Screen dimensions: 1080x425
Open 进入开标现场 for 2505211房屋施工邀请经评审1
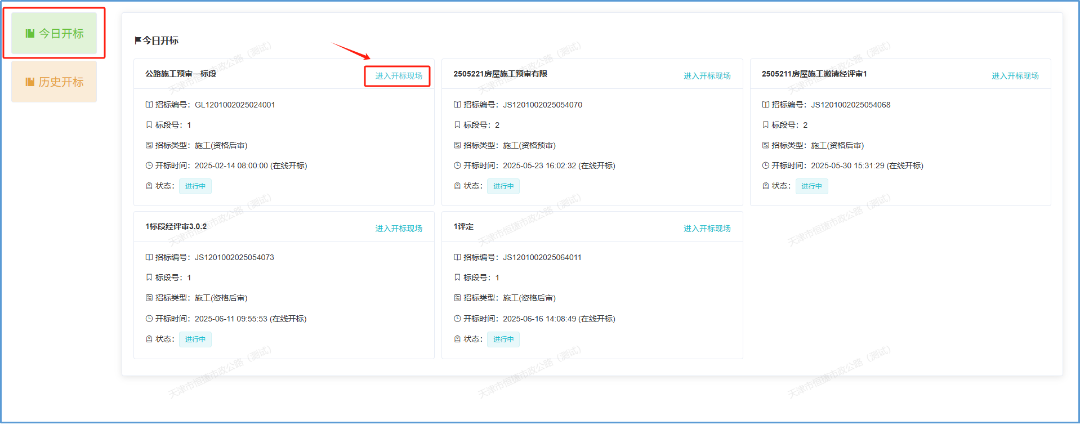click(x=1015, y=76)
